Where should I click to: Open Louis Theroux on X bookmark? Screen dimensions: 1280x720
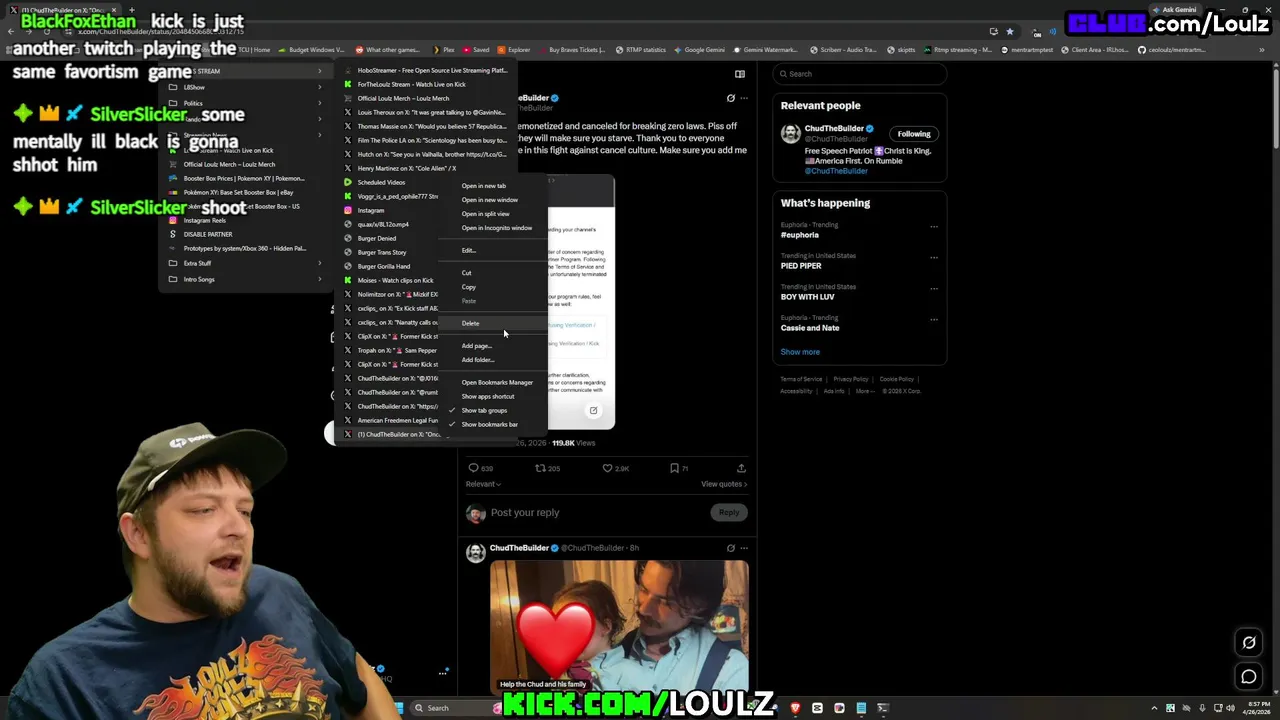[426, 112]
